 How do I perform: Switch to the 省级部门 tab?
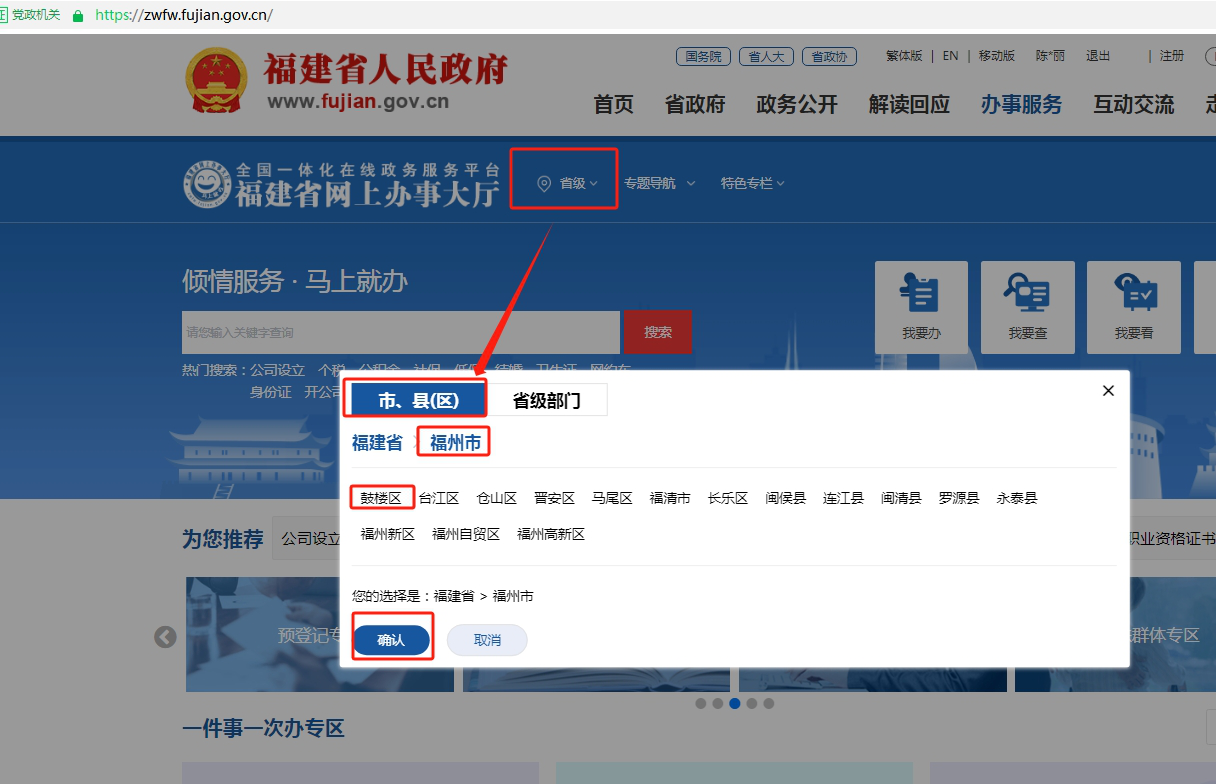tap(547, 398)
